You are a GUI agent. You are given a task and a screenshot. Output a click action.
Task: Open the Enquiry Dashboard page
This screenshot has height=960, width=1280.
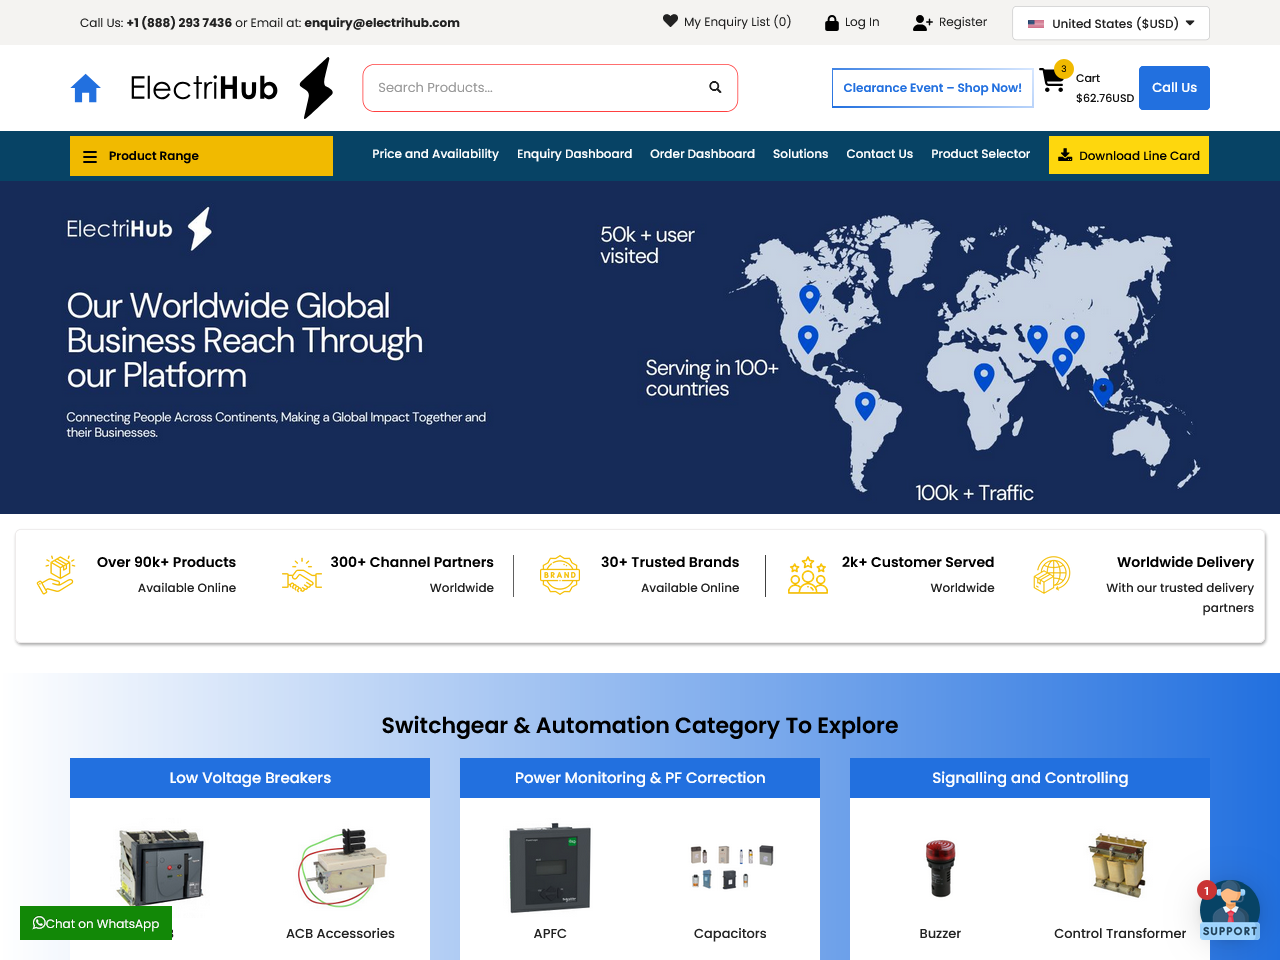(x=574, y=154)
